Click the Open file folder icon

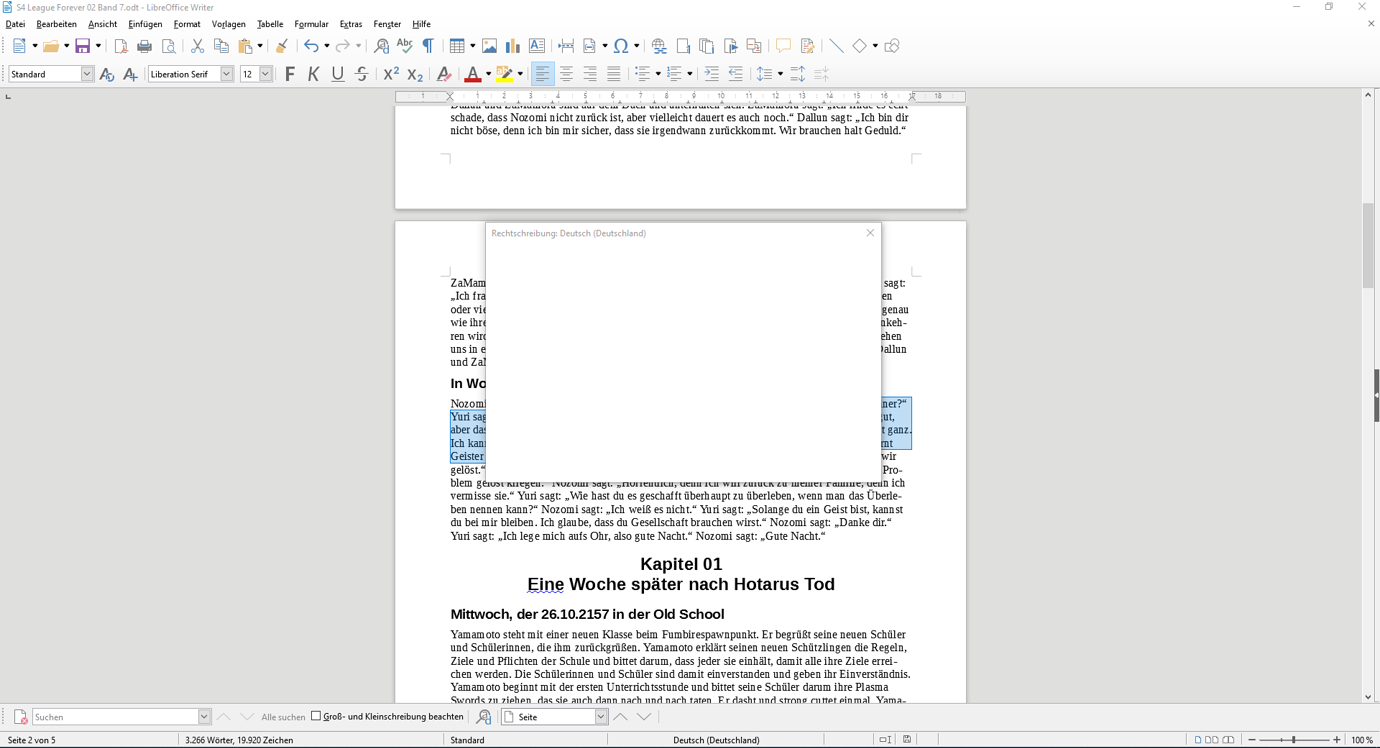[50, 46]
